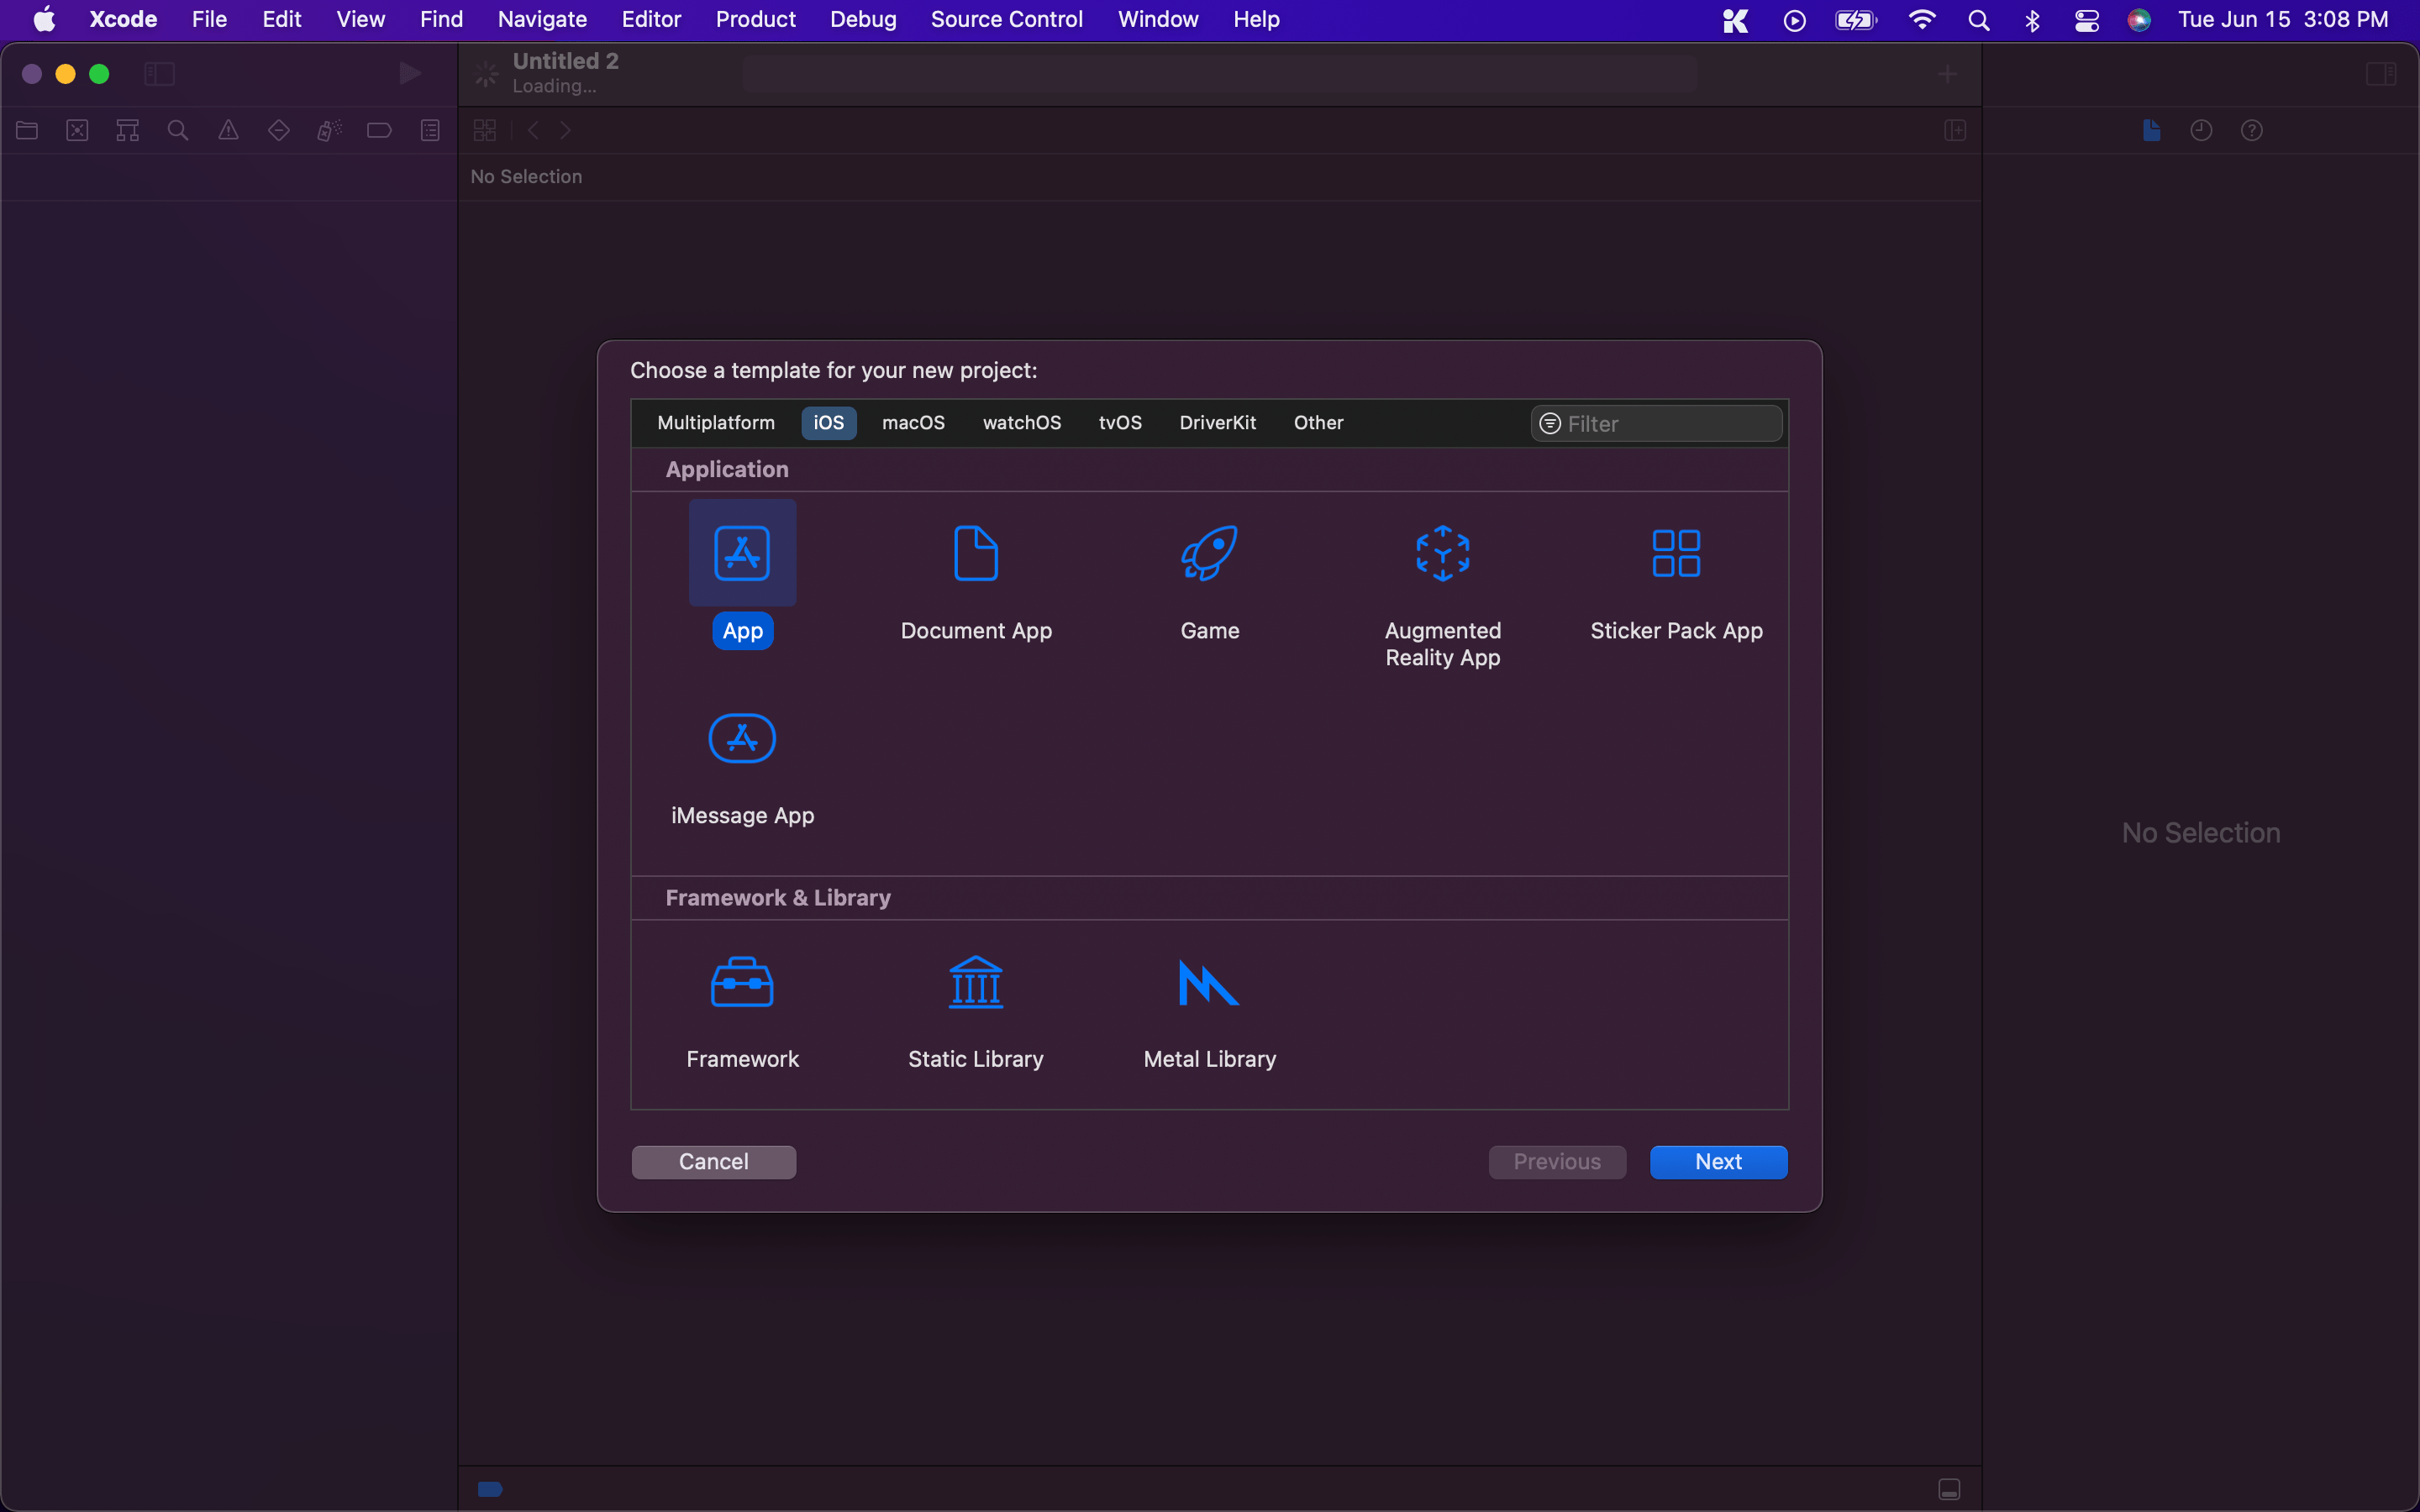Choose the iMessage App template

pyautogui.click(x=742, y=739)
